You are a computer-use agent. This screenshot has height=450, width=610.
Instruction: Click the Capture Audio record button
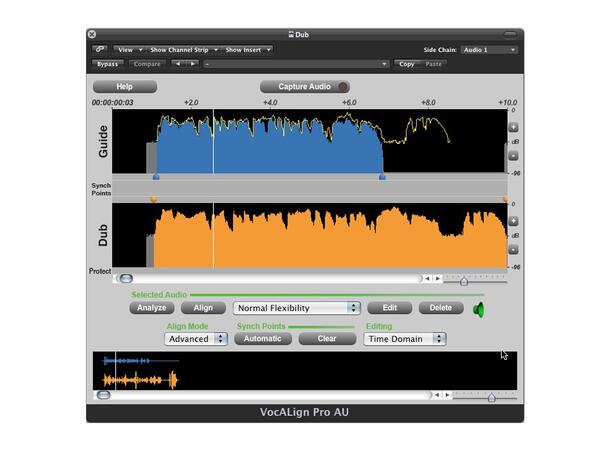[x=305, y=86]
